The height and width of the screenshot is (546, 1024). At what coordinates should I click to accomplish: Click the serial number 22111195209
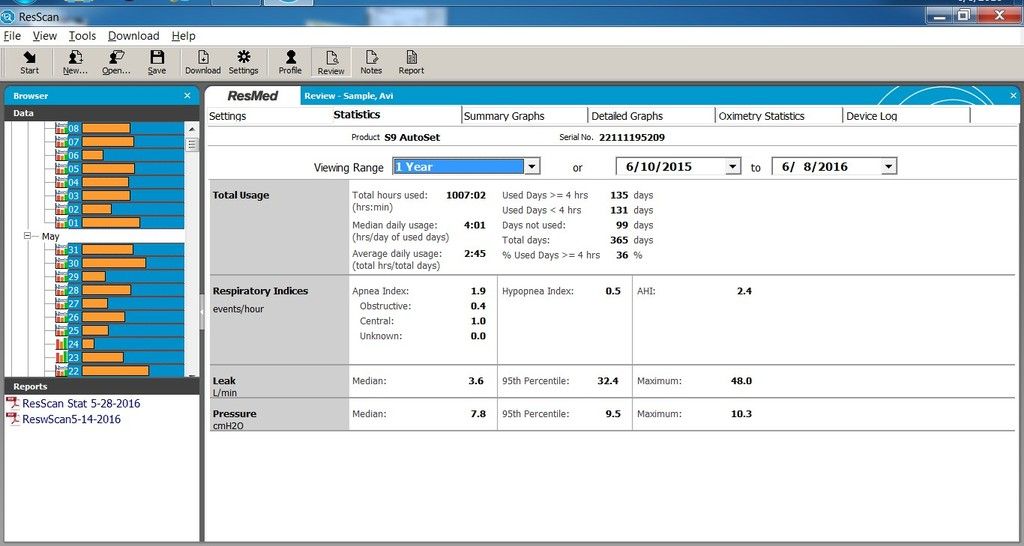pyautogui.click(x=632, y=137)
